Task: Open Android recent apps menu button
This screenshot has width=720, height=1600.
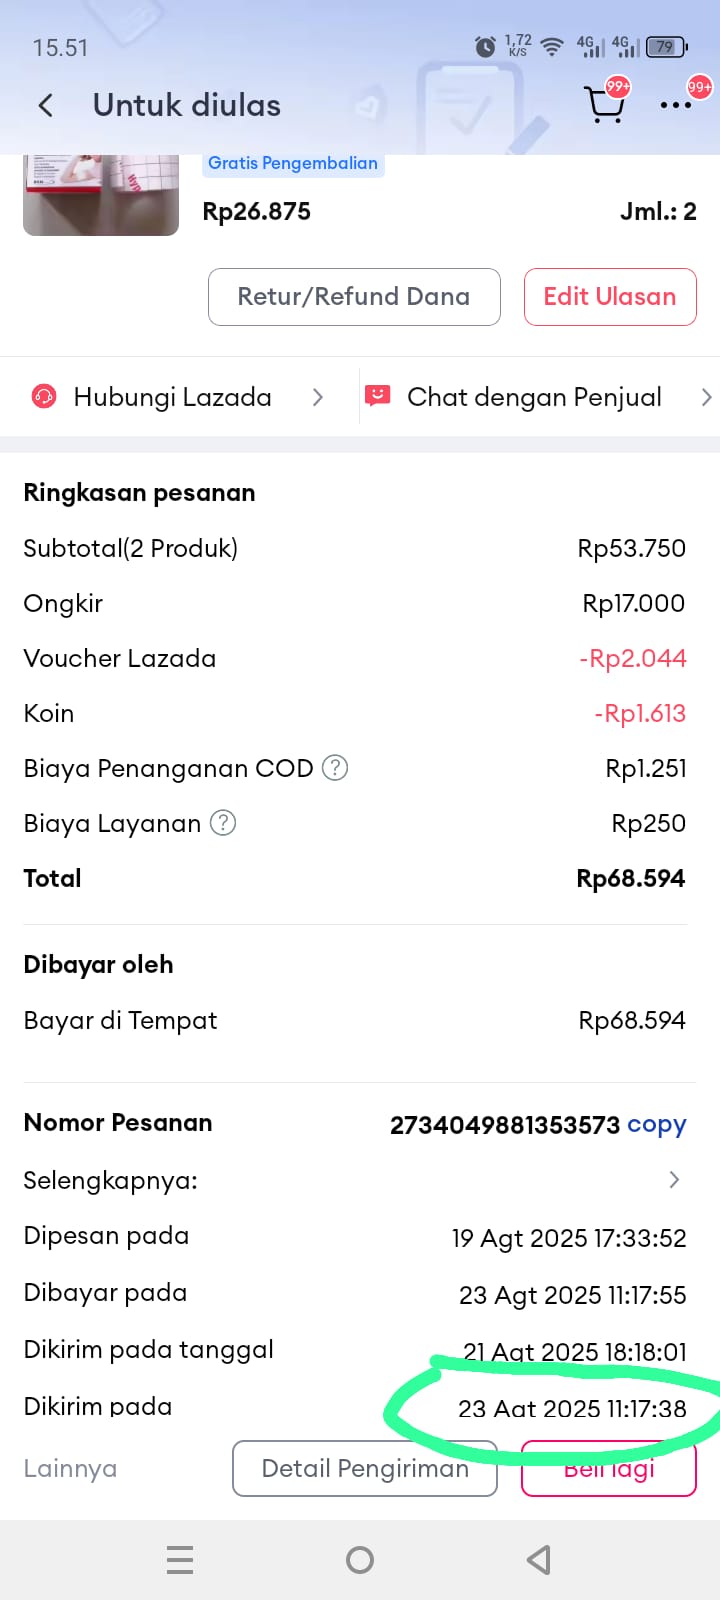Action: click(180, 1560)
